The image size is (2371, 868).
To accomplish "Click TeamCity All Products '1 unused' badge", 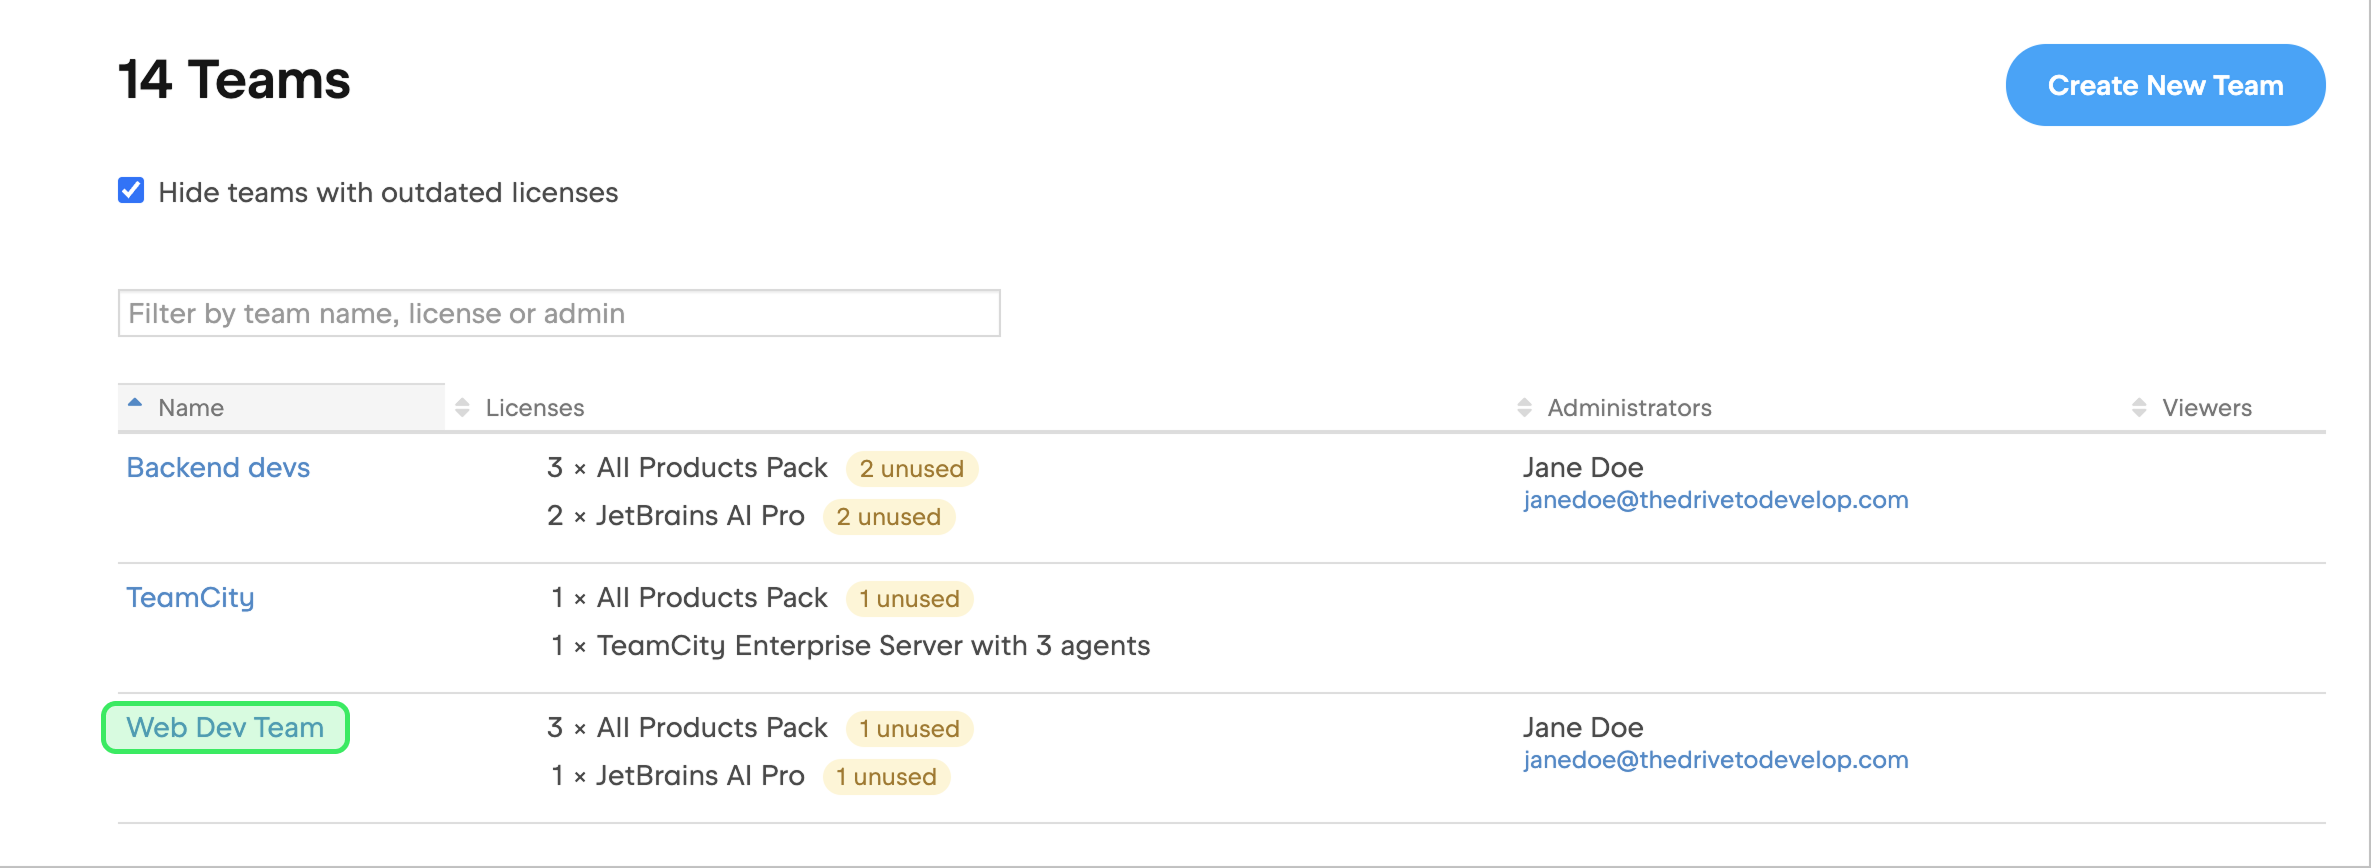I will [x=909, y=599].
